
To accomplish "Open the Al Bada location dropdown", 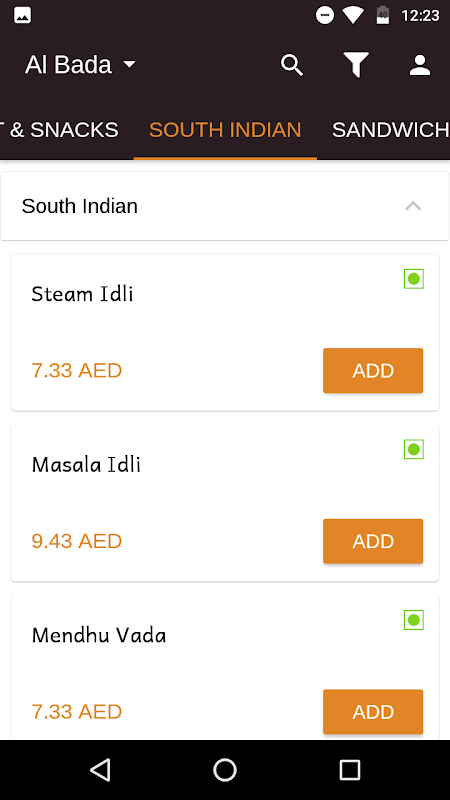I will tap(81, 65).
